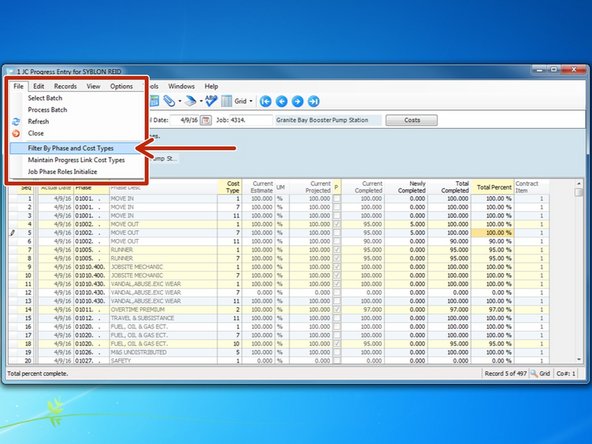Image resolution: width=592 pixels, height=444 pixels.
Task: Open the View menu
Action: pyautogui.click(x=93, y=86)
